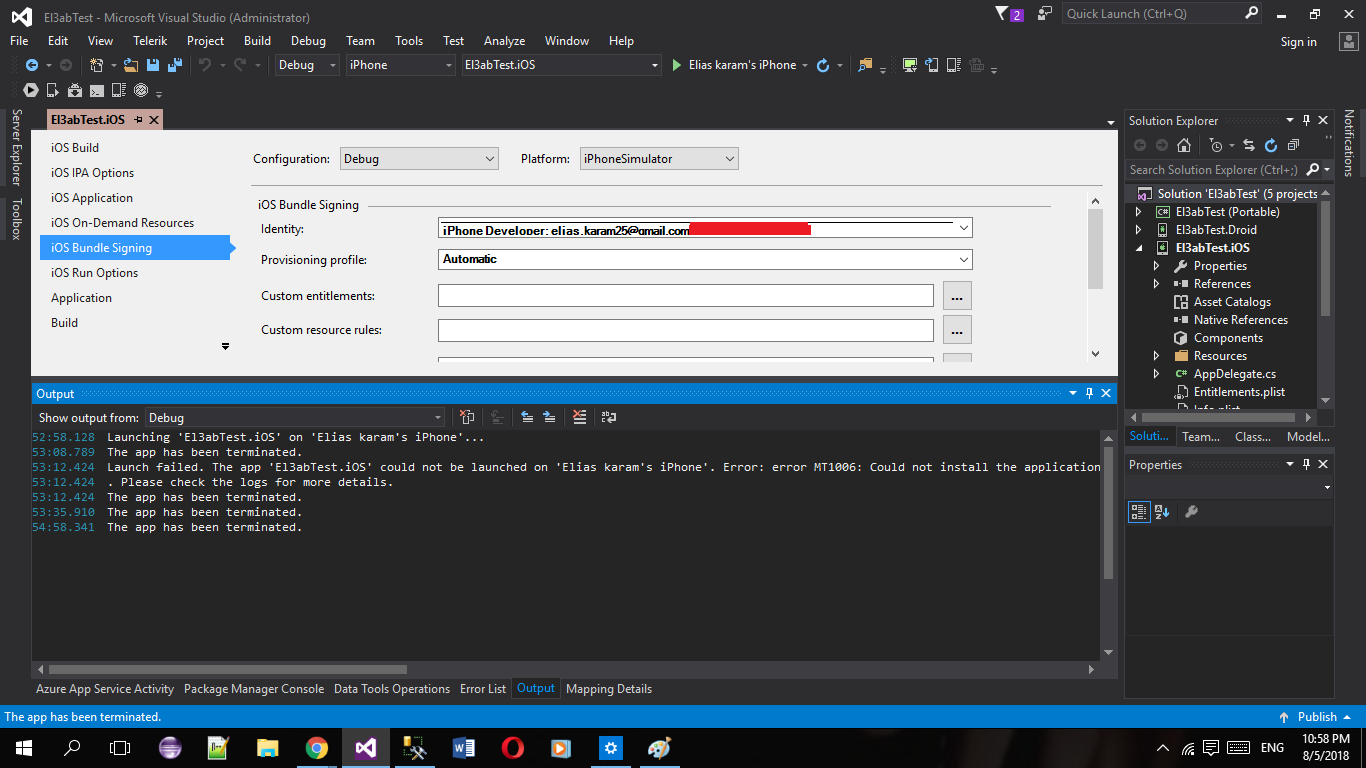The width and height of the screenshot is (1366, 768).
Task: Start debugging with the green play arrow
Action: coord(677,65)
